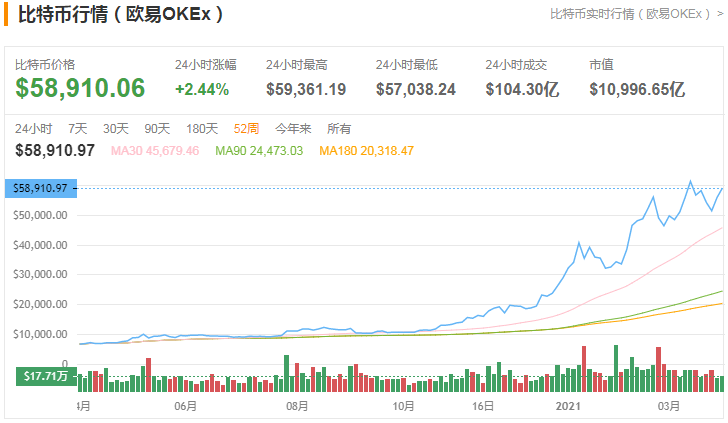Switch chart to 7天 range
The height and width of the screenshot is (423, 728).
[x=77, y=128]
